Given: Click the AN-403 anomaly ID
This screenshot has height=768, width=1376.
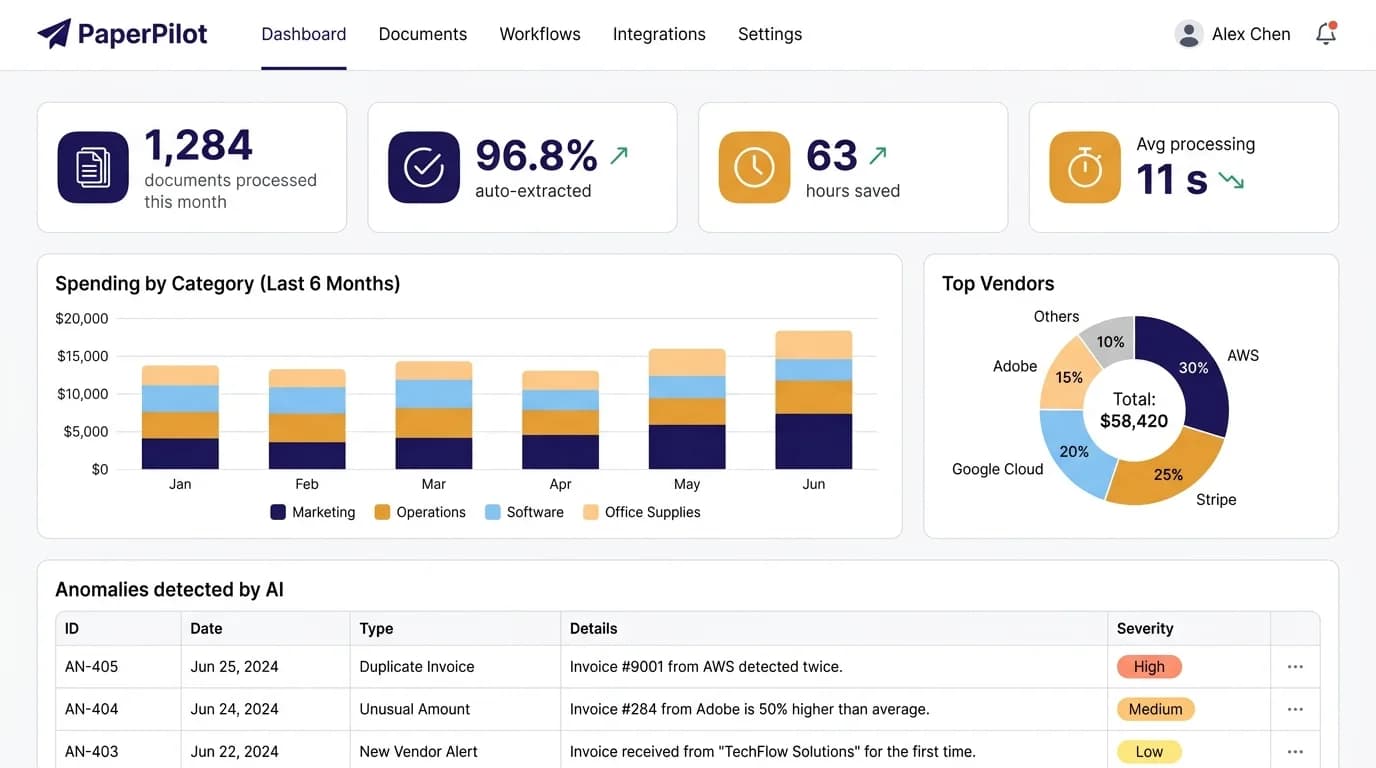Looking at the screenshot, I should coord(91,752).
